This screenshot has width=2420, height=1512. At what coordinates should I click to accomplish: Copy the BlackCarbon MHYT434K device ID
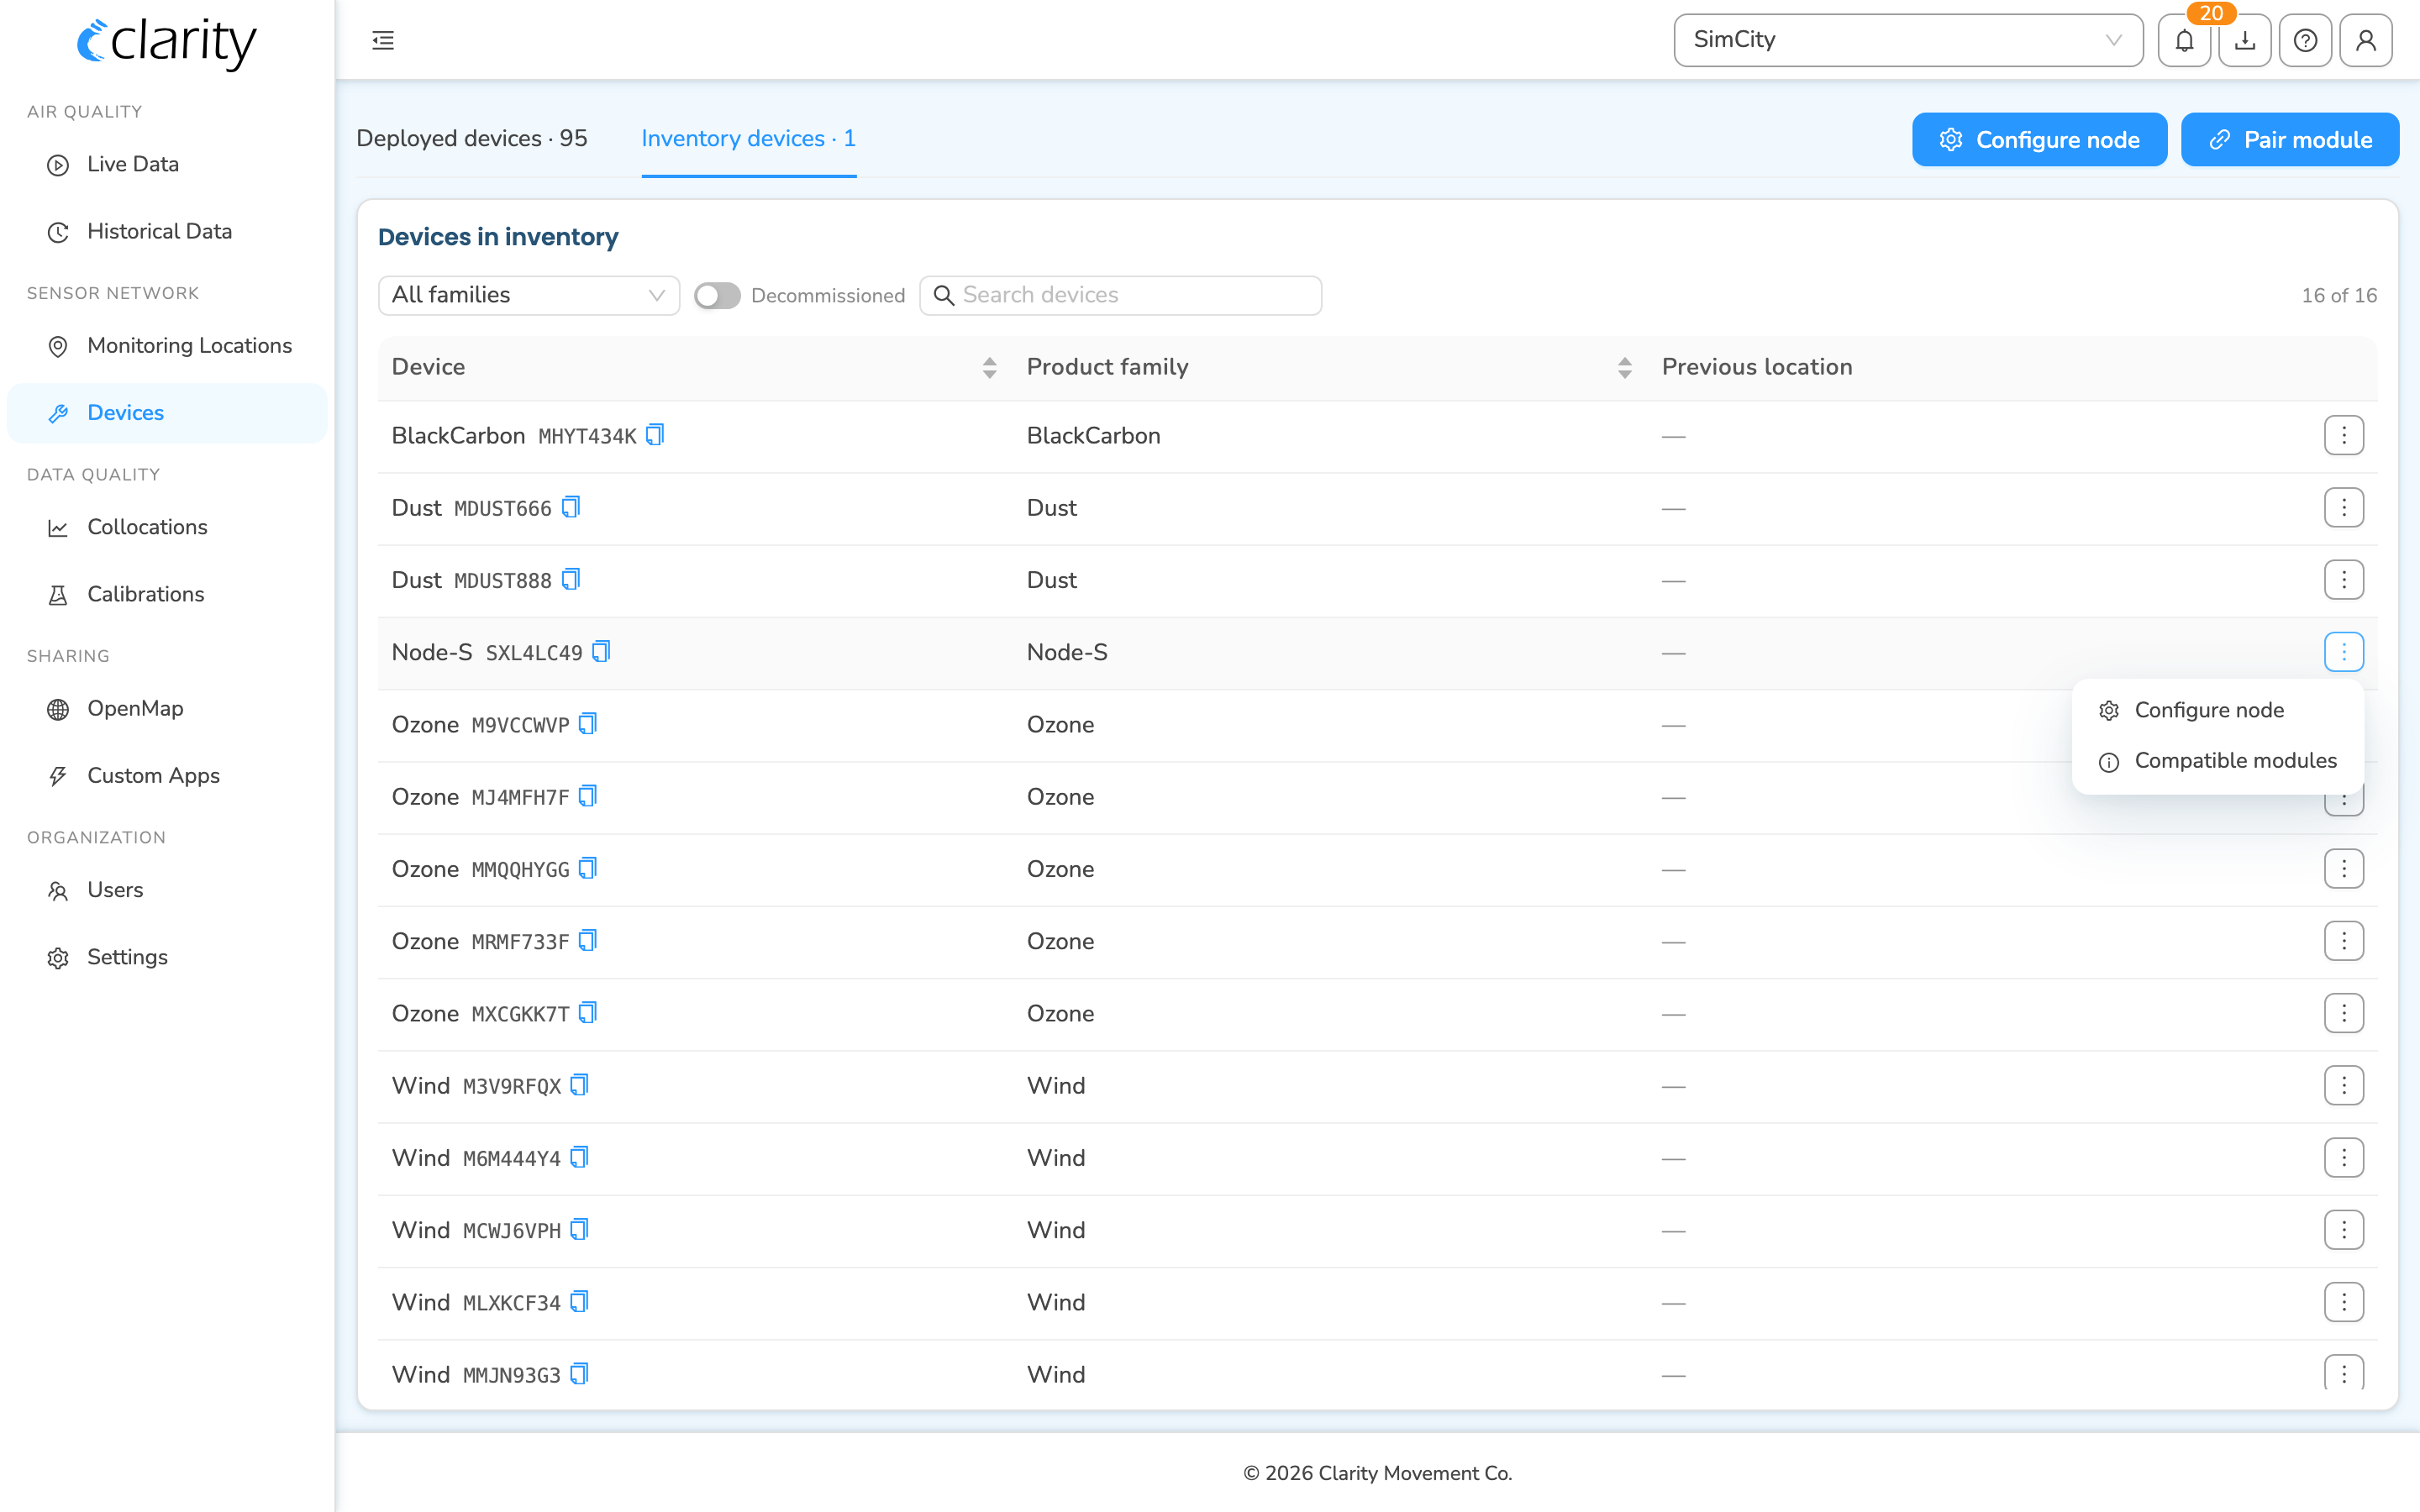(655, 435)
